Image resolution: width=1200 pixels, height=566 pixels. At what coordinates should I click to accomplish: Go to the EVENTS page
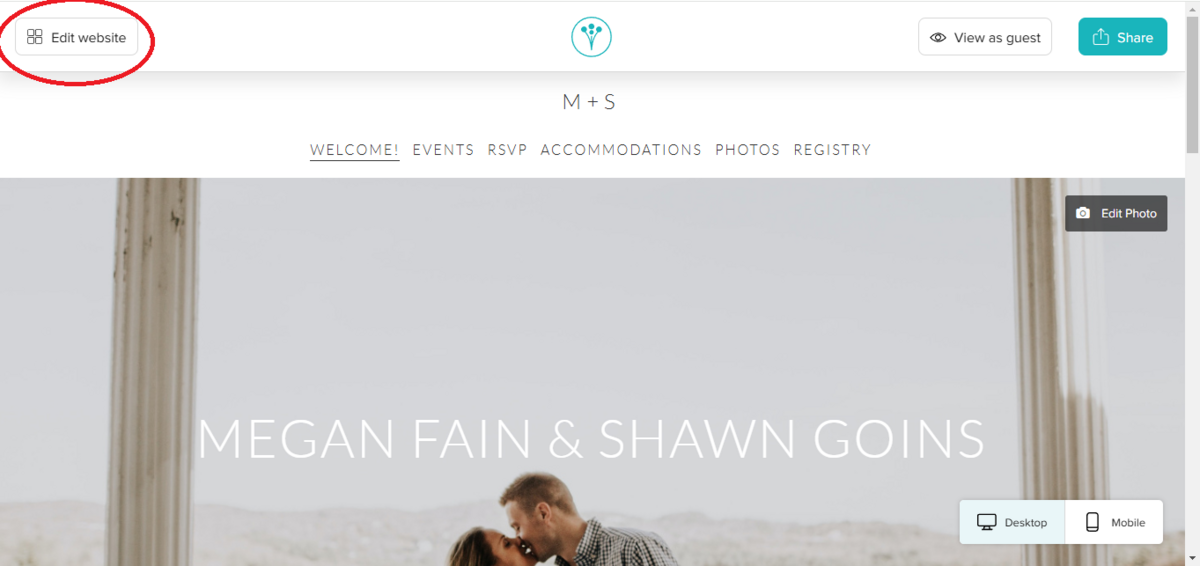(443, 150)
